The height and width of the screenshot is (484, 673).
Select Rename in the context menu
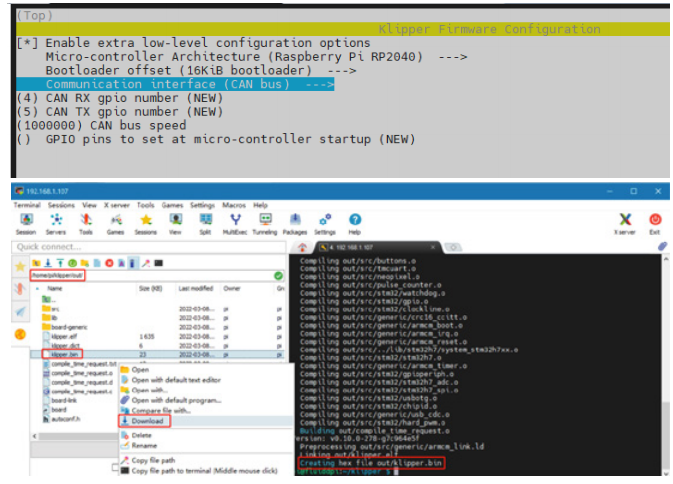tap(144, 446)
